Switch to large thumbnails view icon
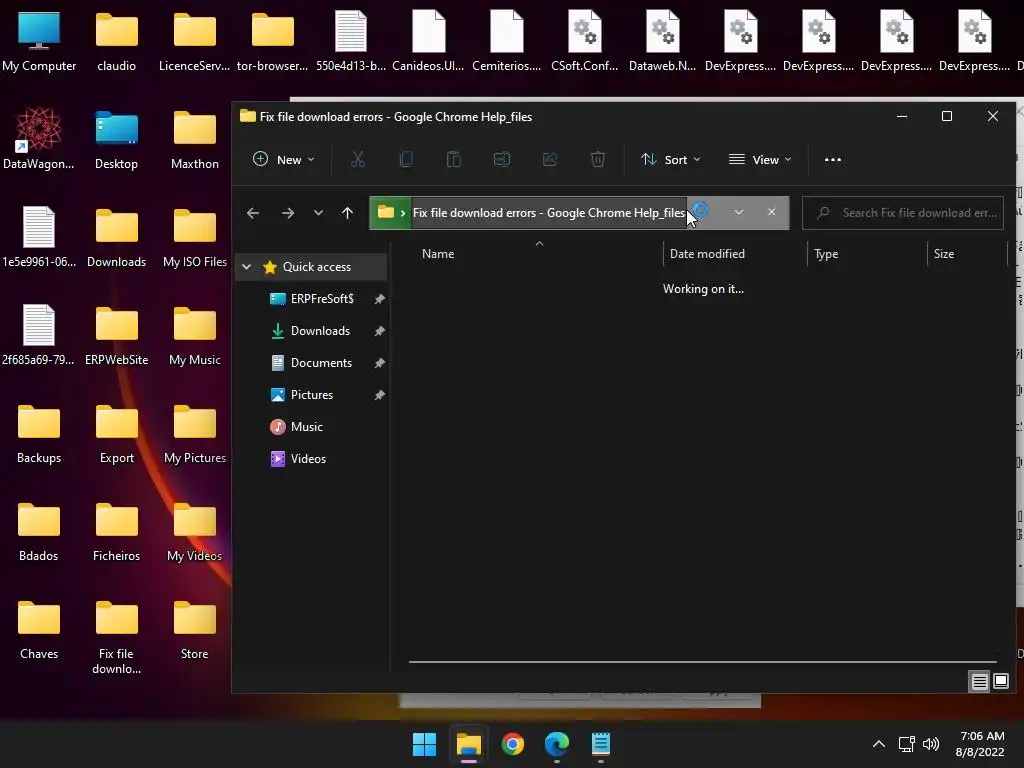This screenshot has height=768, width=1024. (x=1000, y=682)
